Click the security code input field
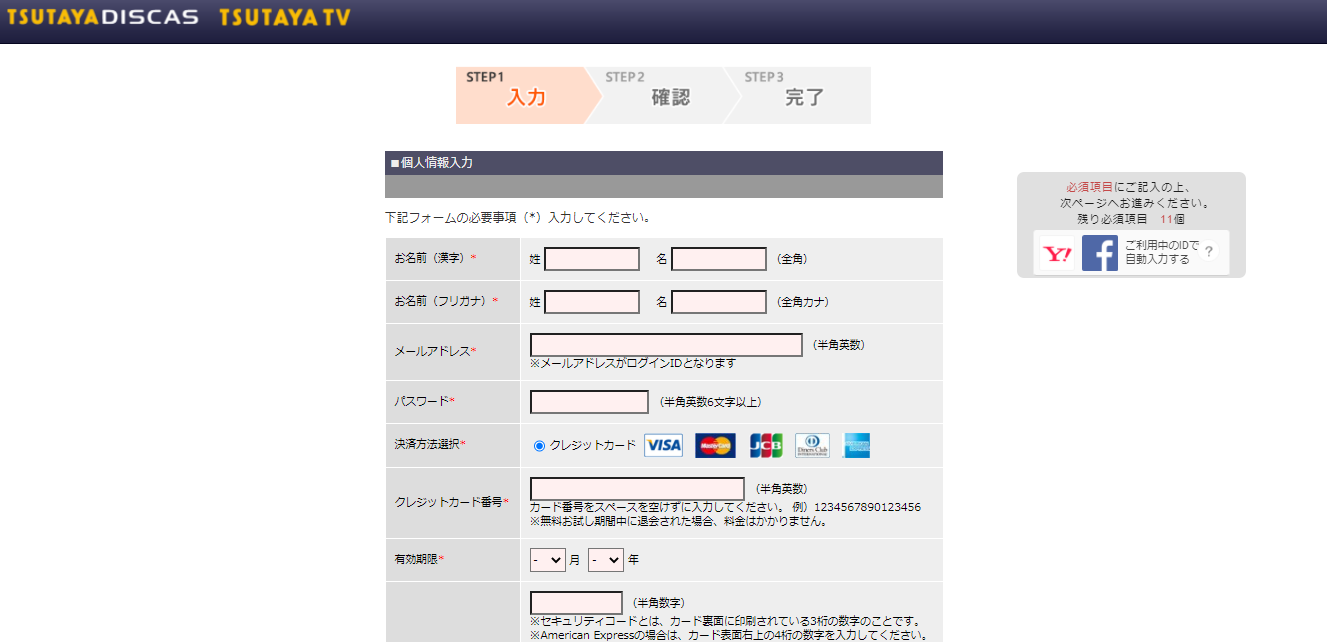Viewport: 1327px width, 642px height. click(576, 603)
